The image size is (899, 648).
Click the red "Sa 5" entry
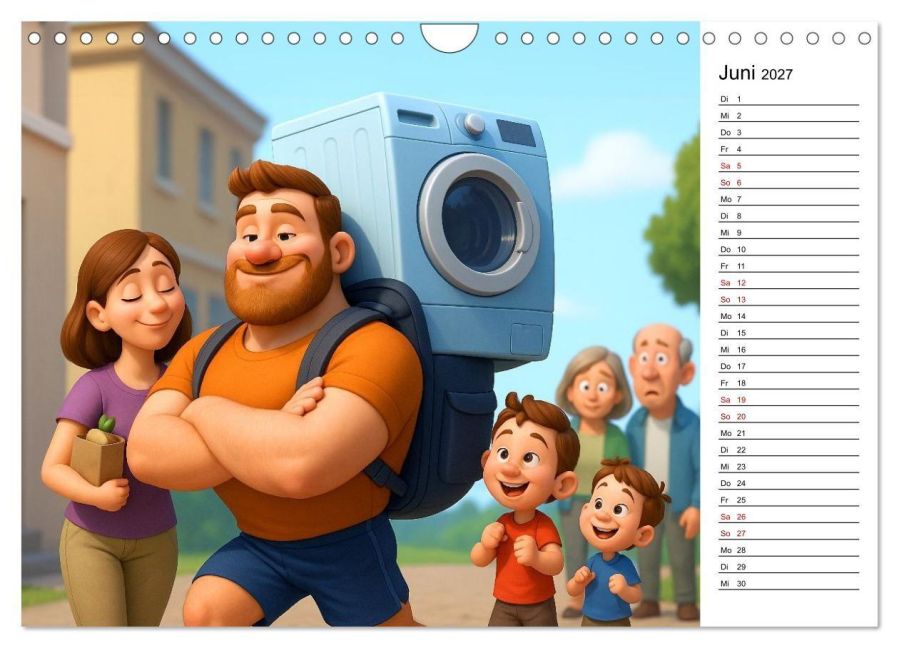point(789,166)
